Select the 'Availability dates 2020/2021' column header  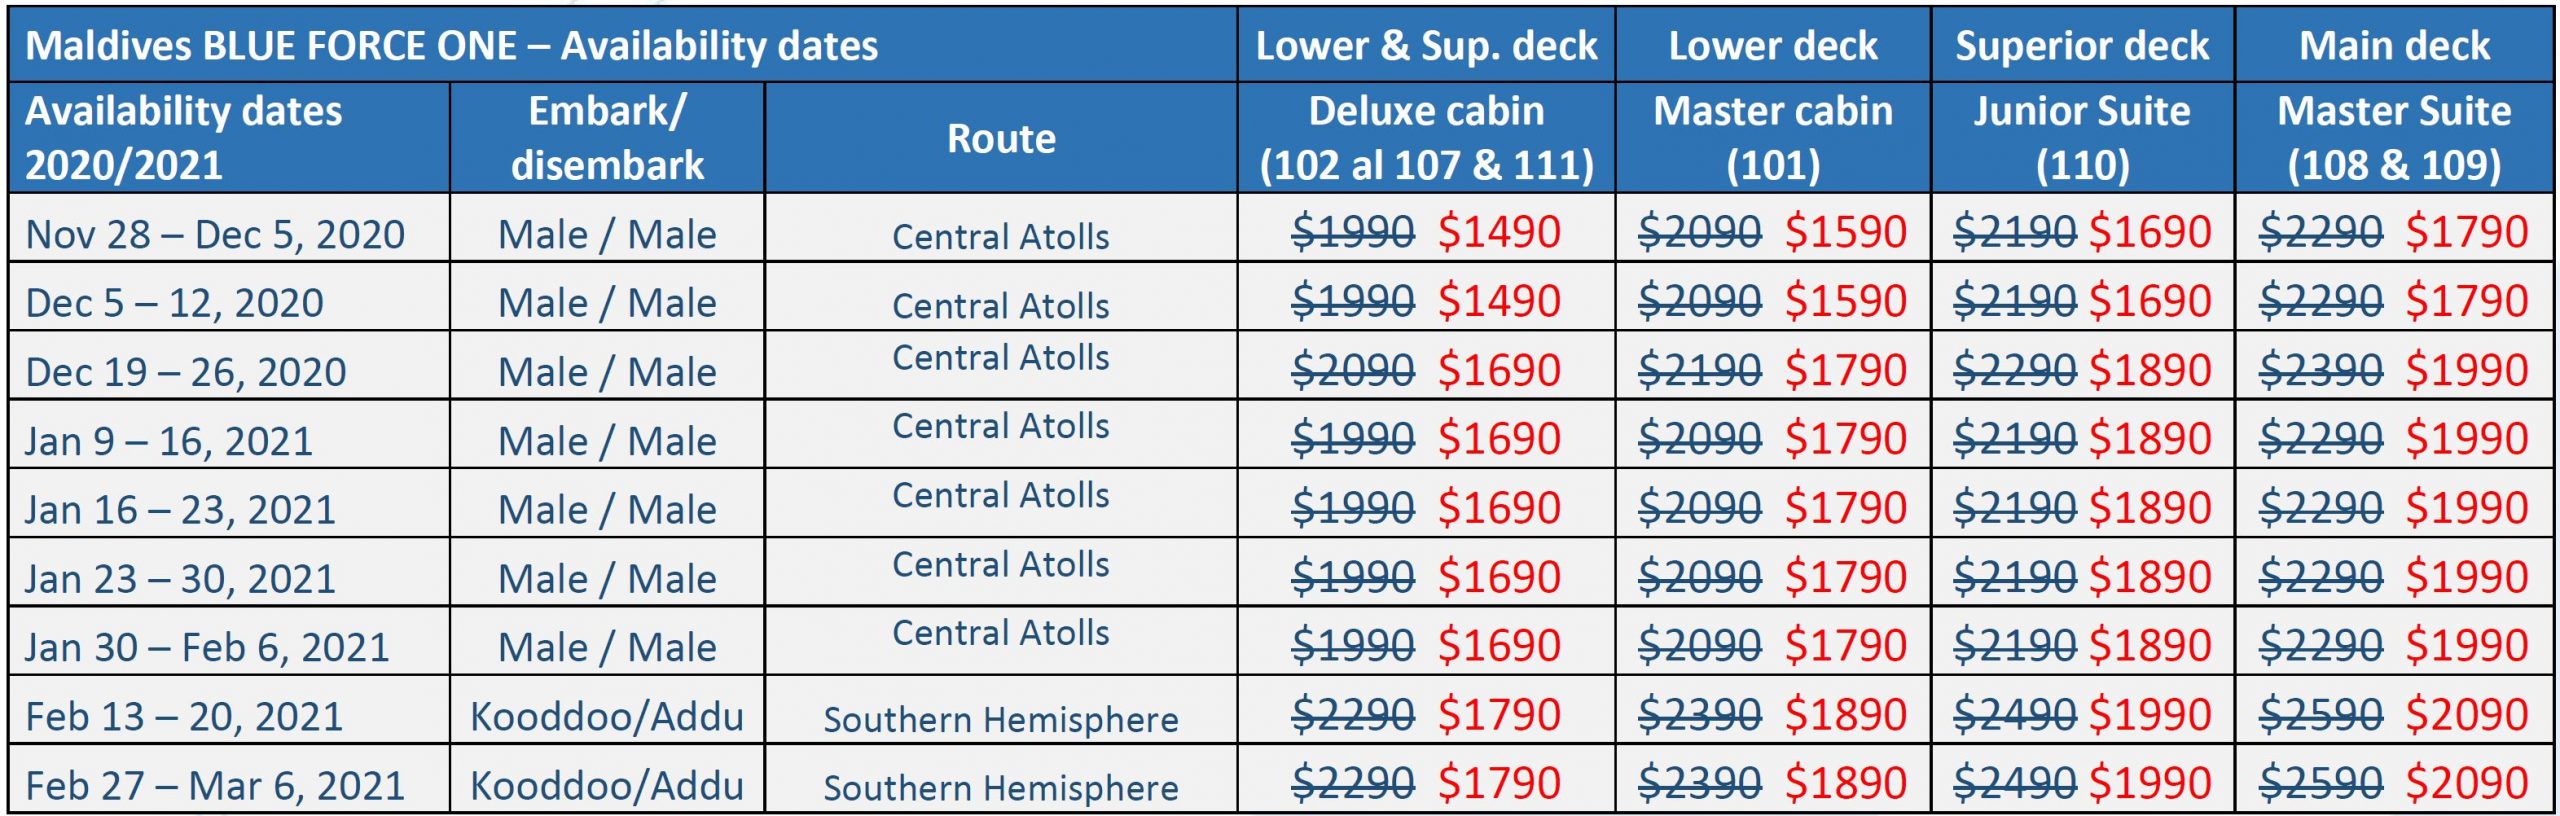(x=229, y=138)
